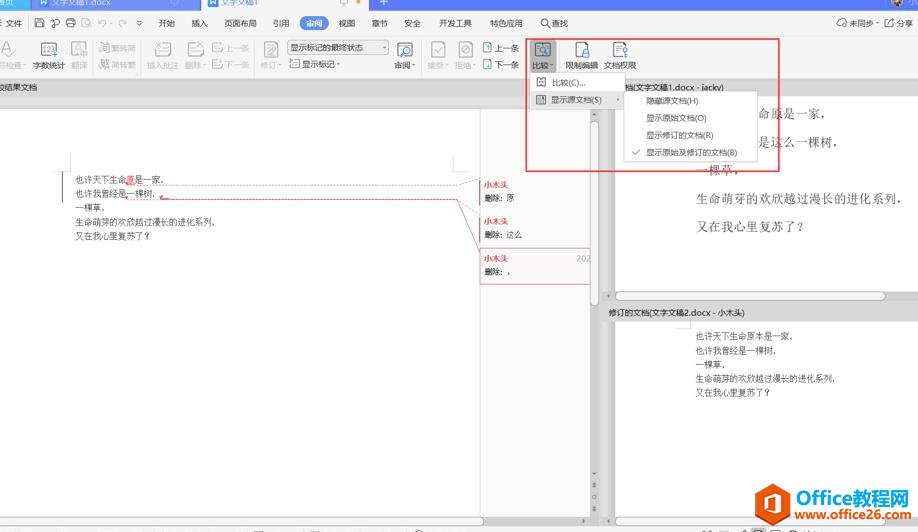Click 生命萌芽的欢欣 line in original document pane

[x=799, y=199]
